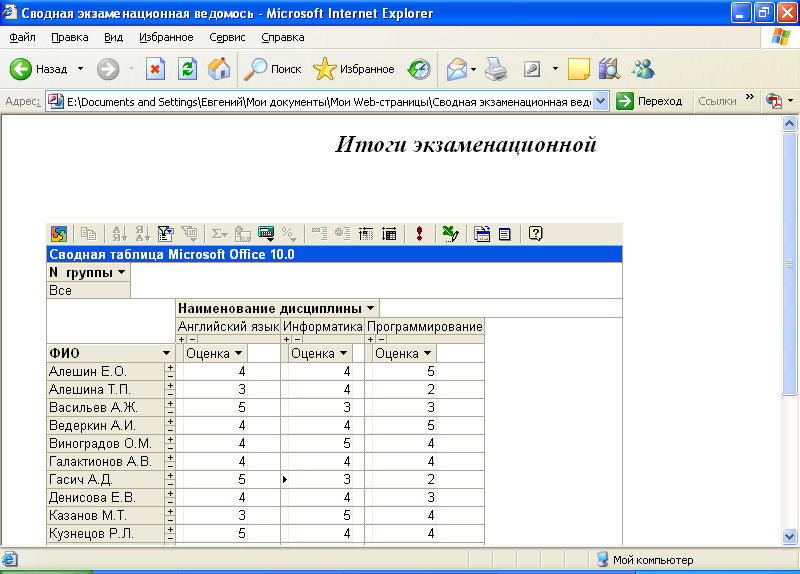
Task: Click the Export to Excel icon
Action: (451, 234)
